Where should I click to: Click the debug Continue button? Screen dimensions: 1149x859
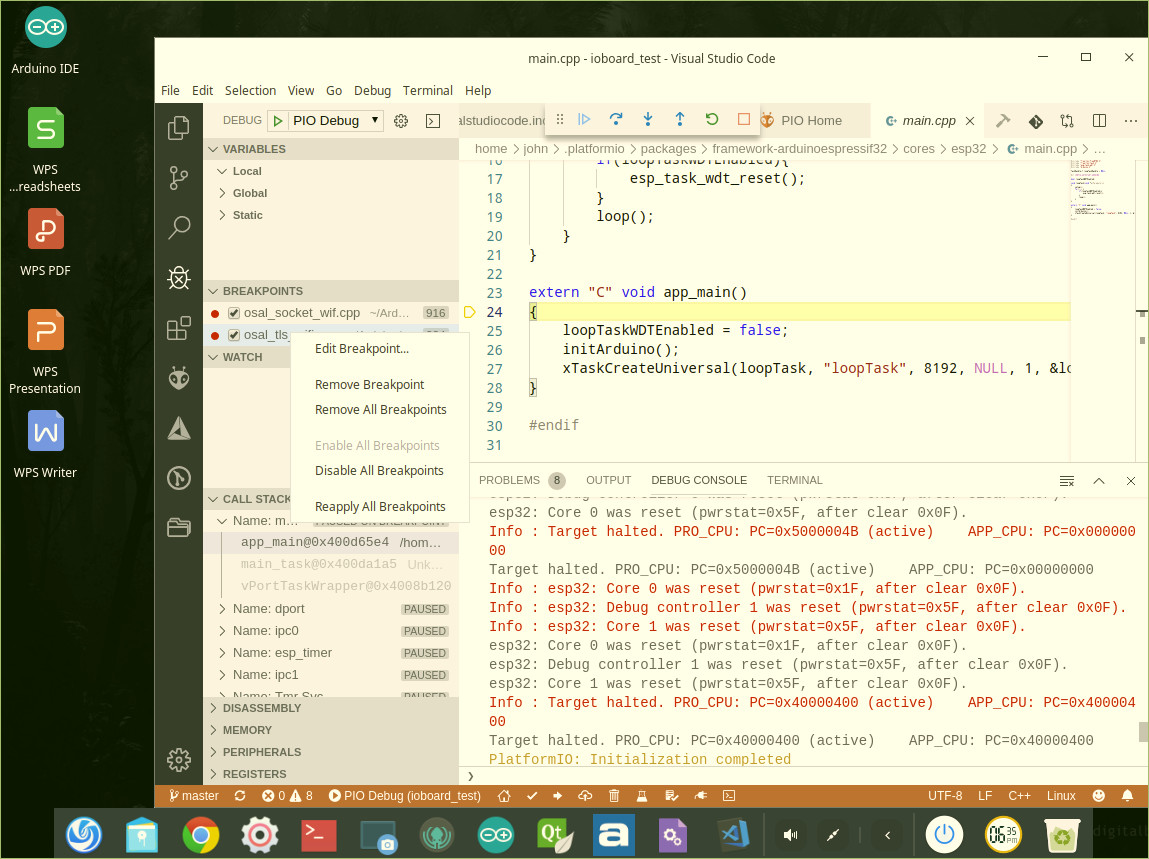pos(584,119)
